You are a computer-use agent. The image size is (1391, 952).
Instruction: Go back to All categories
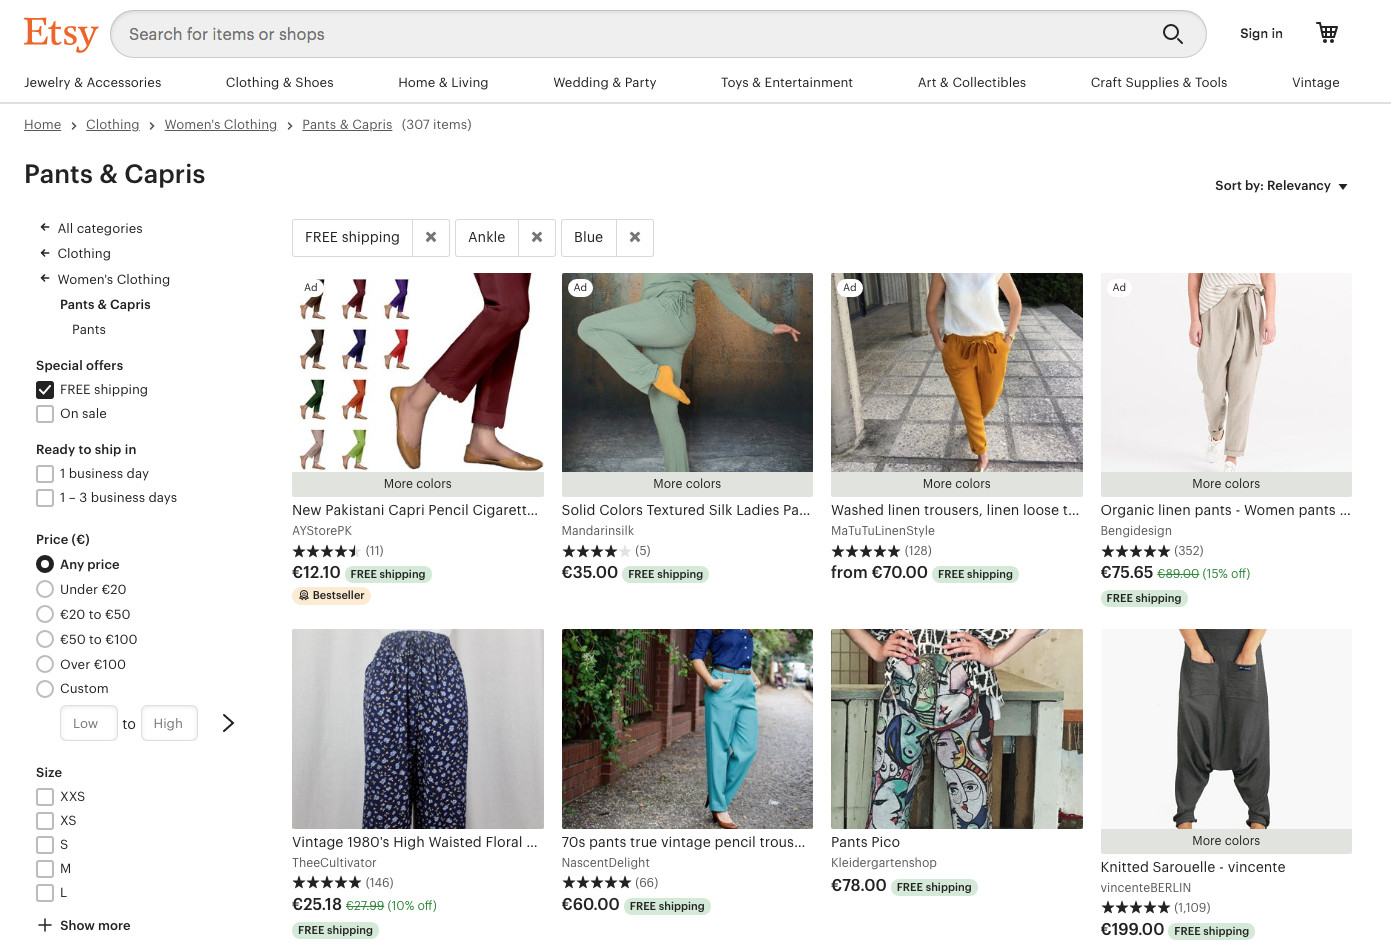(99, 228)
